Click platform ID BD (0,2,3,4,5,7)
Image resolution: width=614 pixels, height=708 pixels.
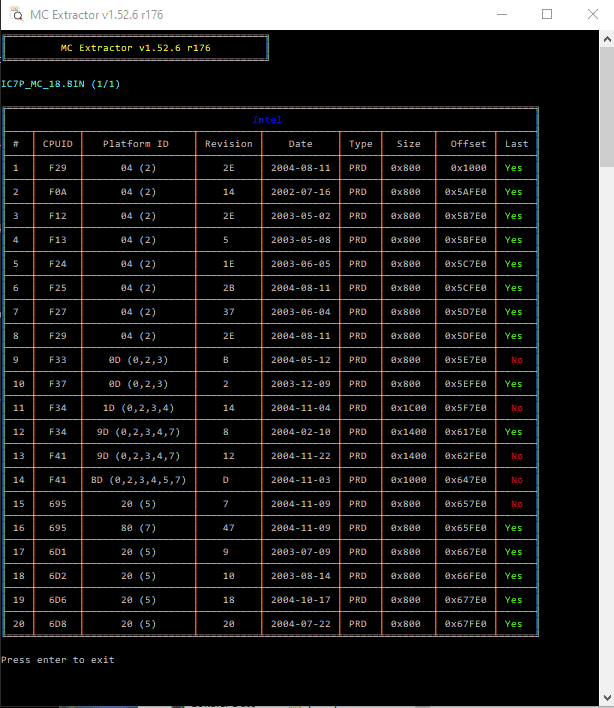pyautogui.click(x=138, y=480)
